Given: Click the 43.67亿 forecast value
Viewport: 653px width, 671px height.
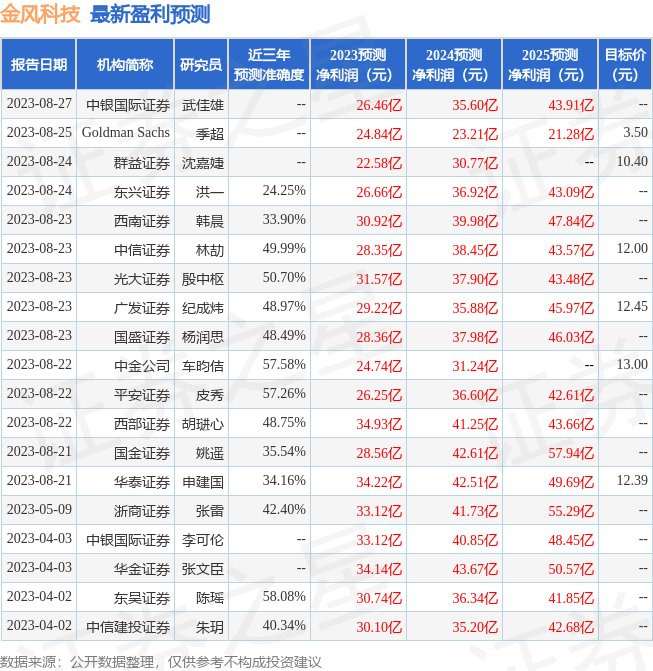Looking at the screenshot, I should point(475,569).
